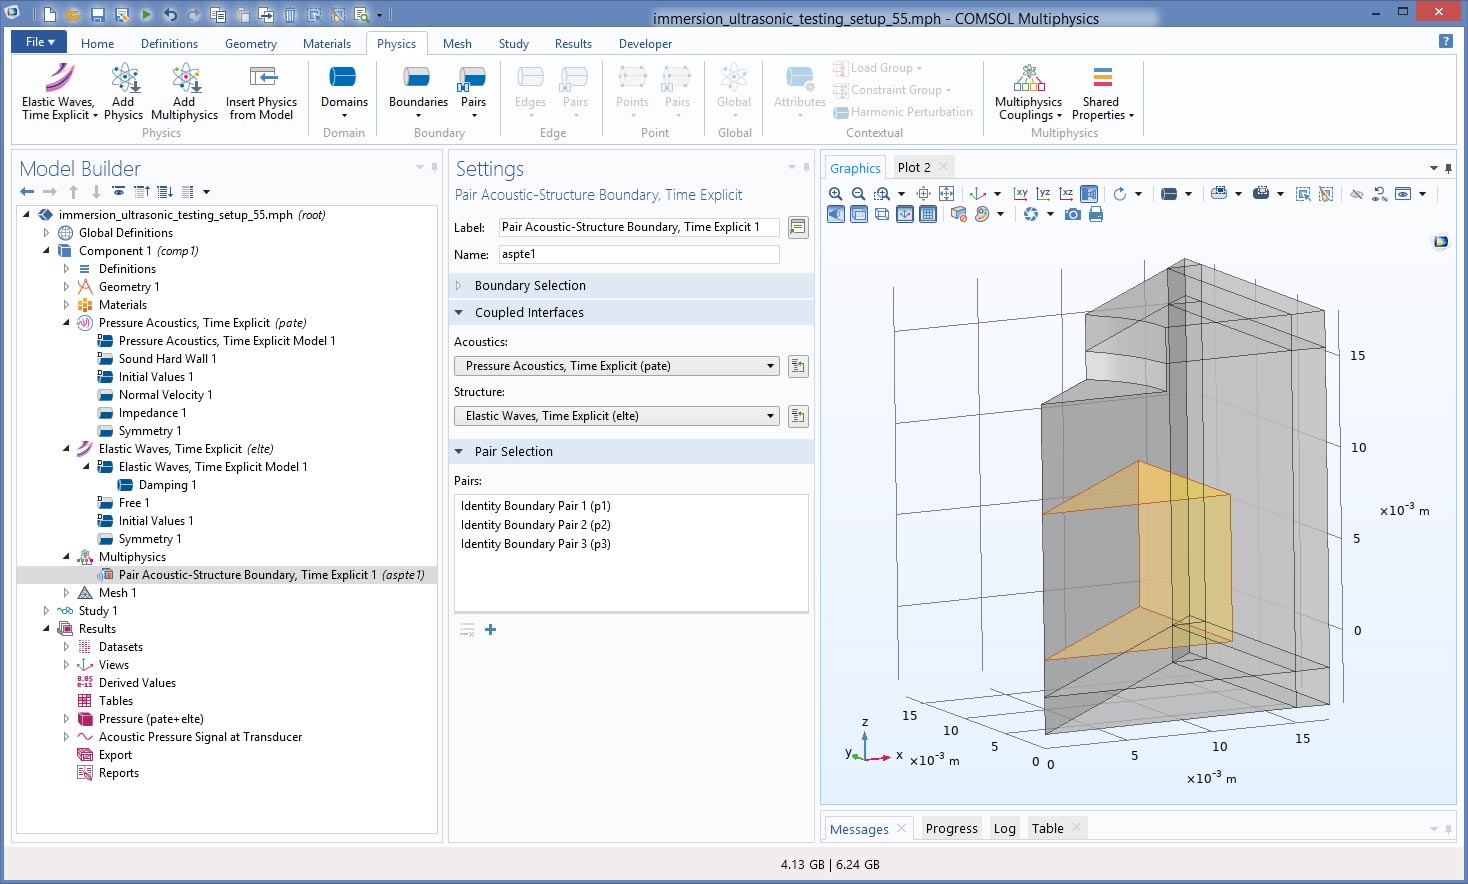Toggle the grid display in the Graphics toolbar
Image resolution: width=1468 pixels, height=884 pixels.
pos(928,214)
